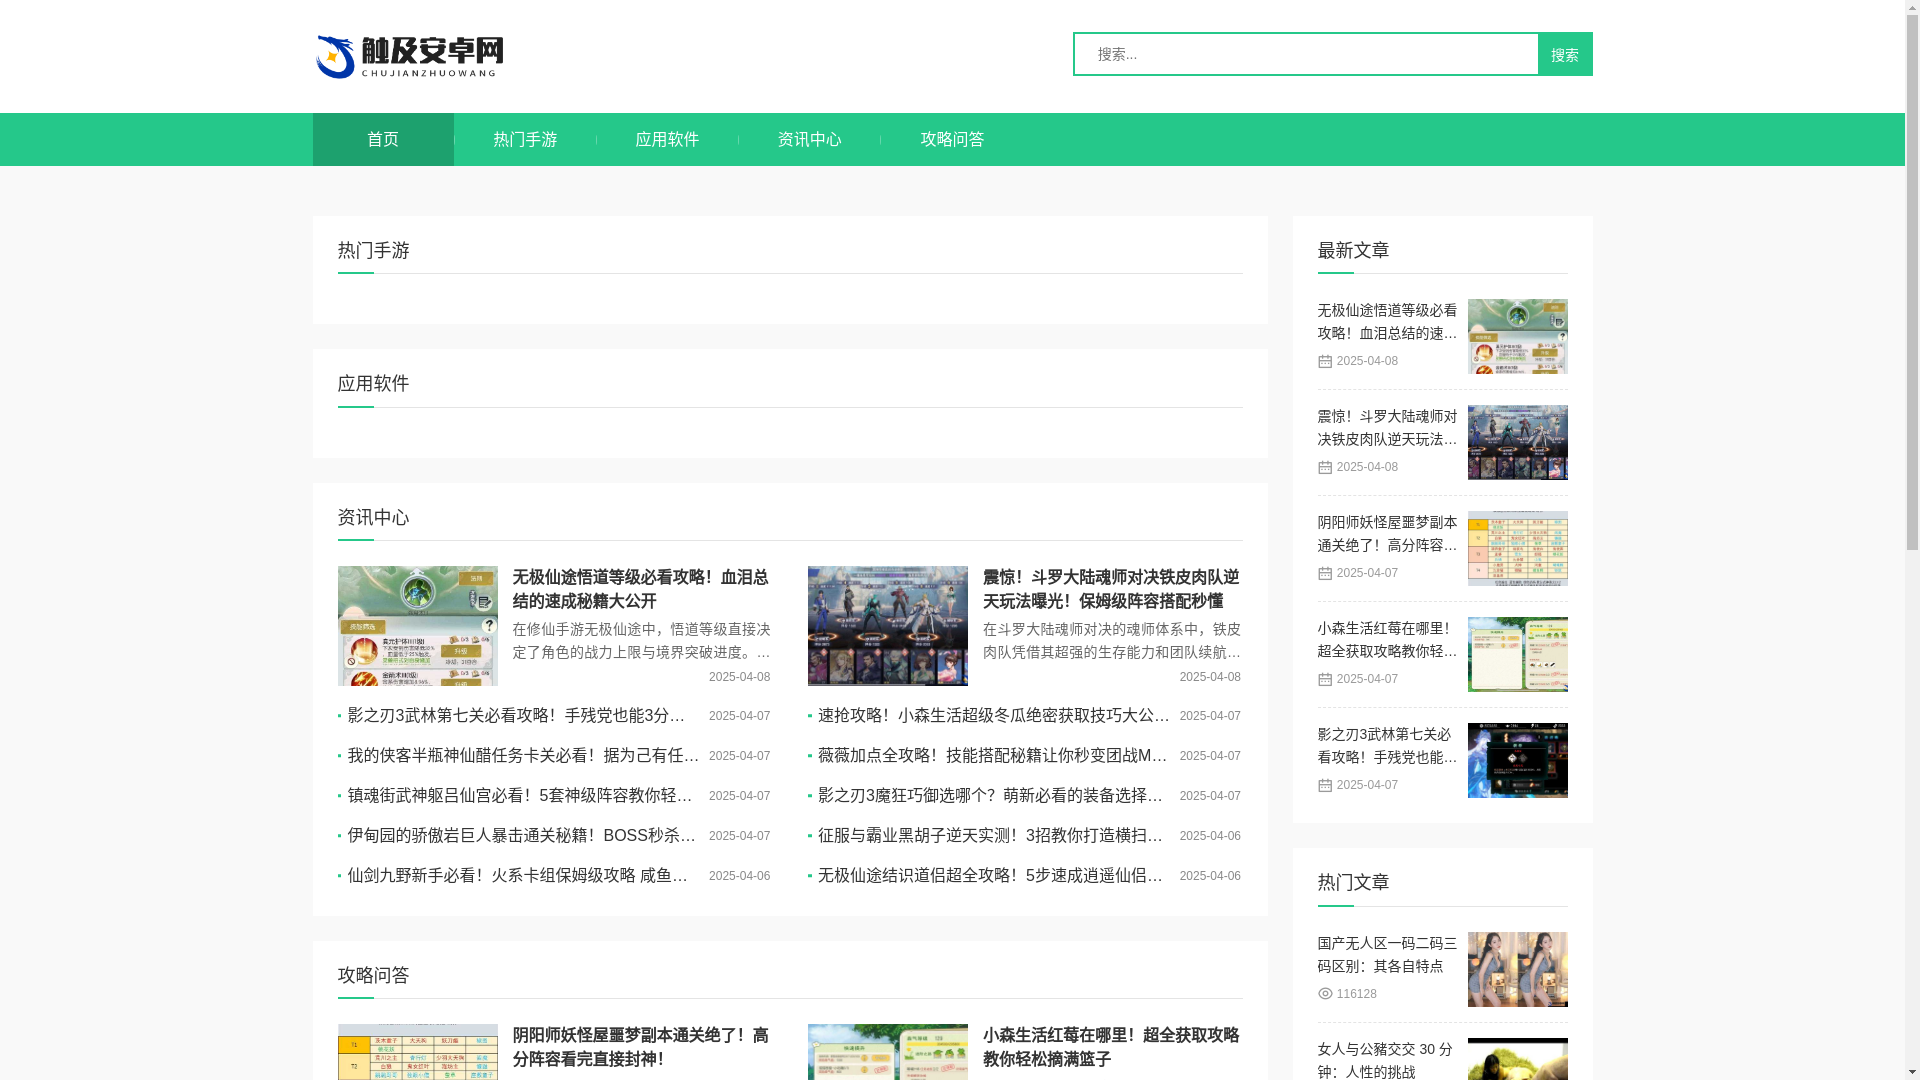Screen dimensions: 1920x1080
Task: Open the thumbnail beside the 116128 view count
Action: tap(1518, 970)
